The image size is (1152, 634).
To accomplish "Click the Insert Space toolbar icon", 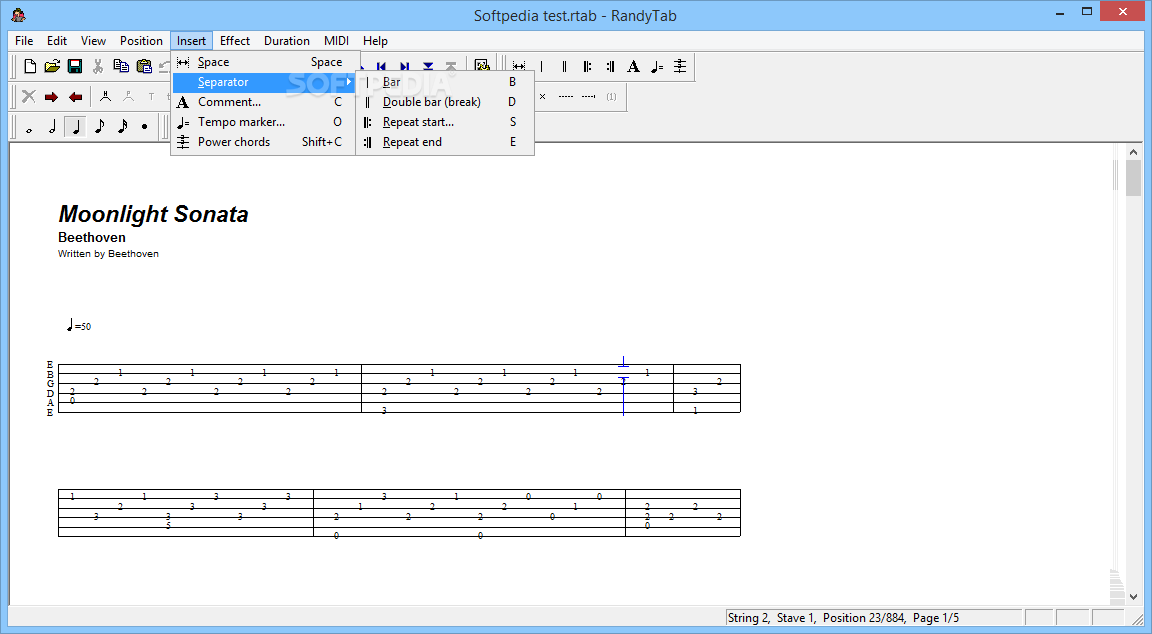I will (519, 66).
